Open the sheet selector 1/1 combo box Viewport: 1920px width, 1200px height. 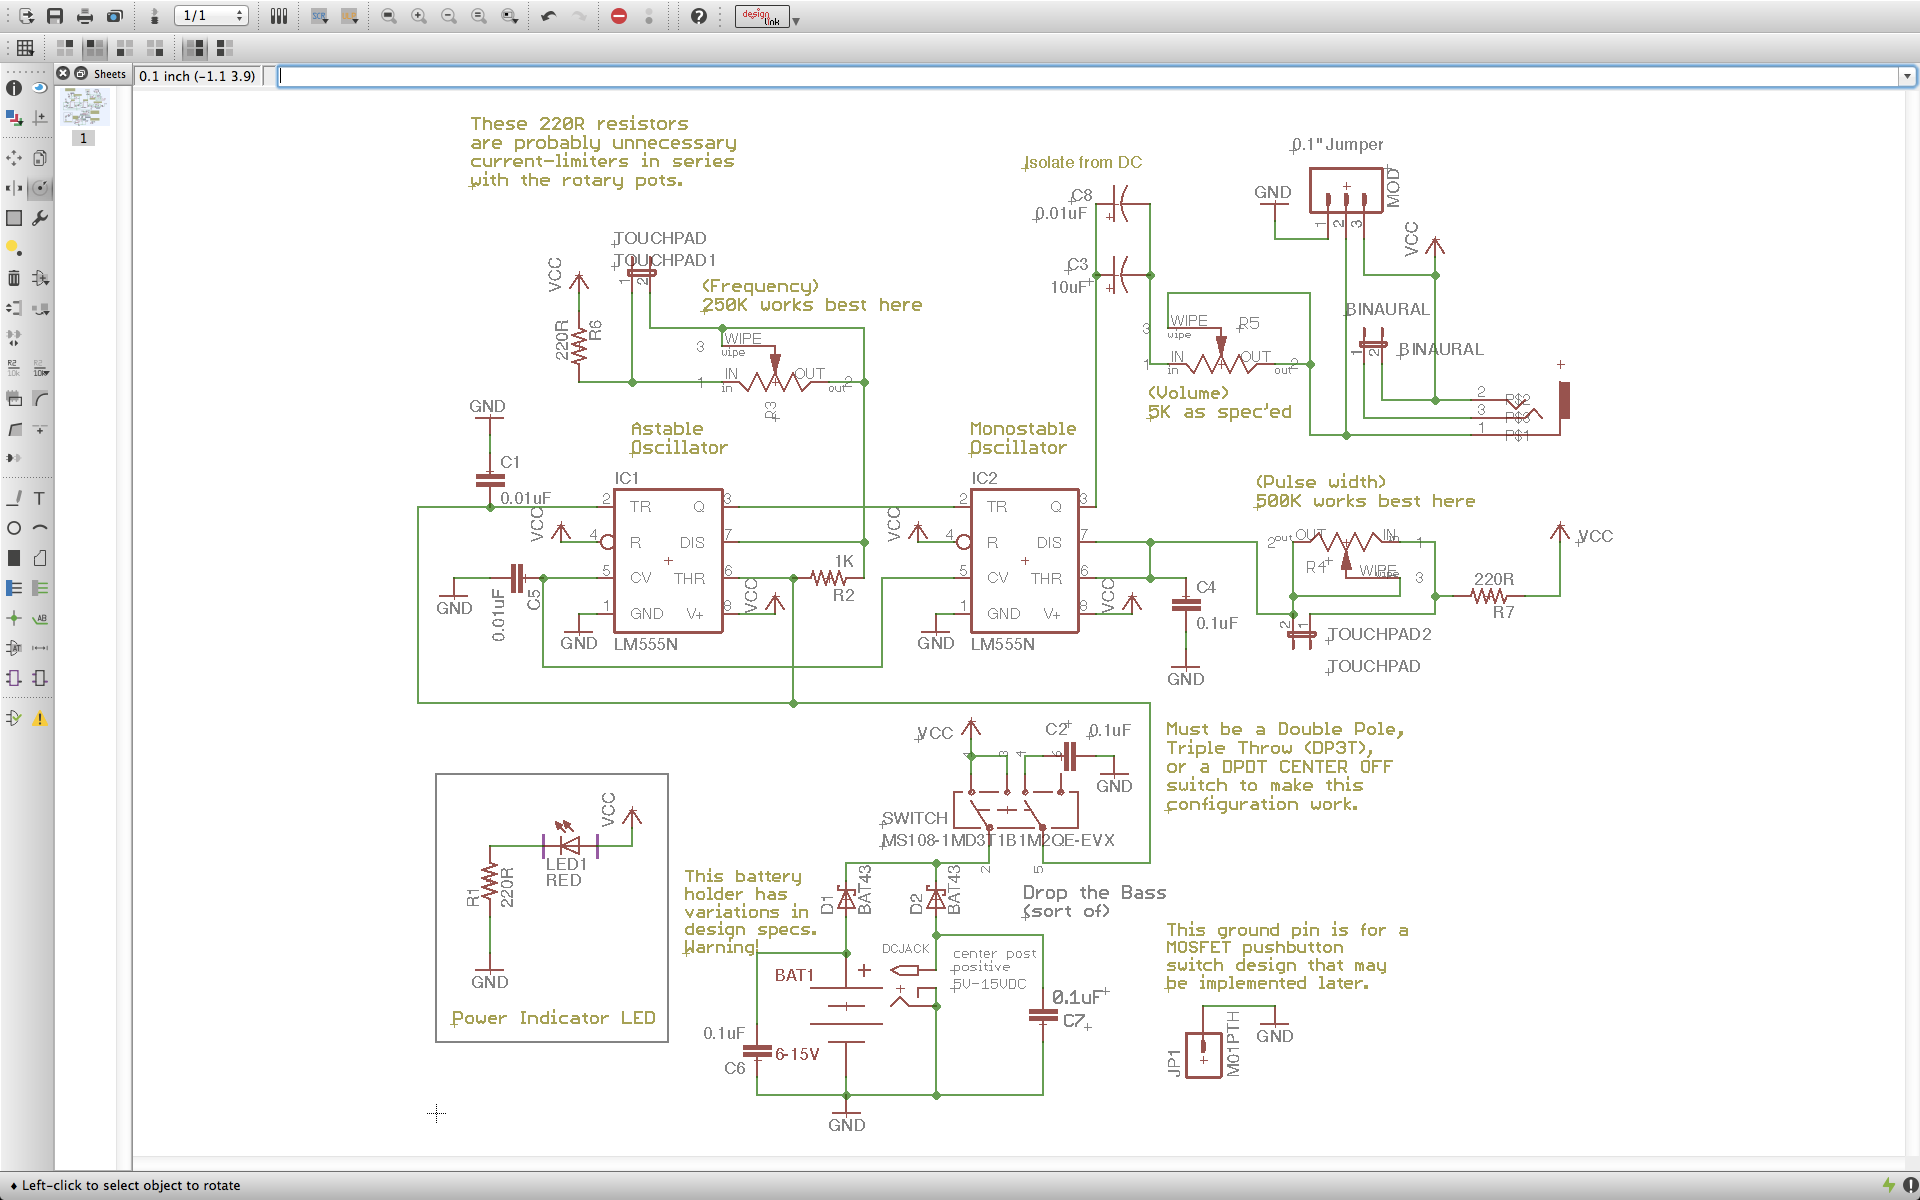(211, 16)
